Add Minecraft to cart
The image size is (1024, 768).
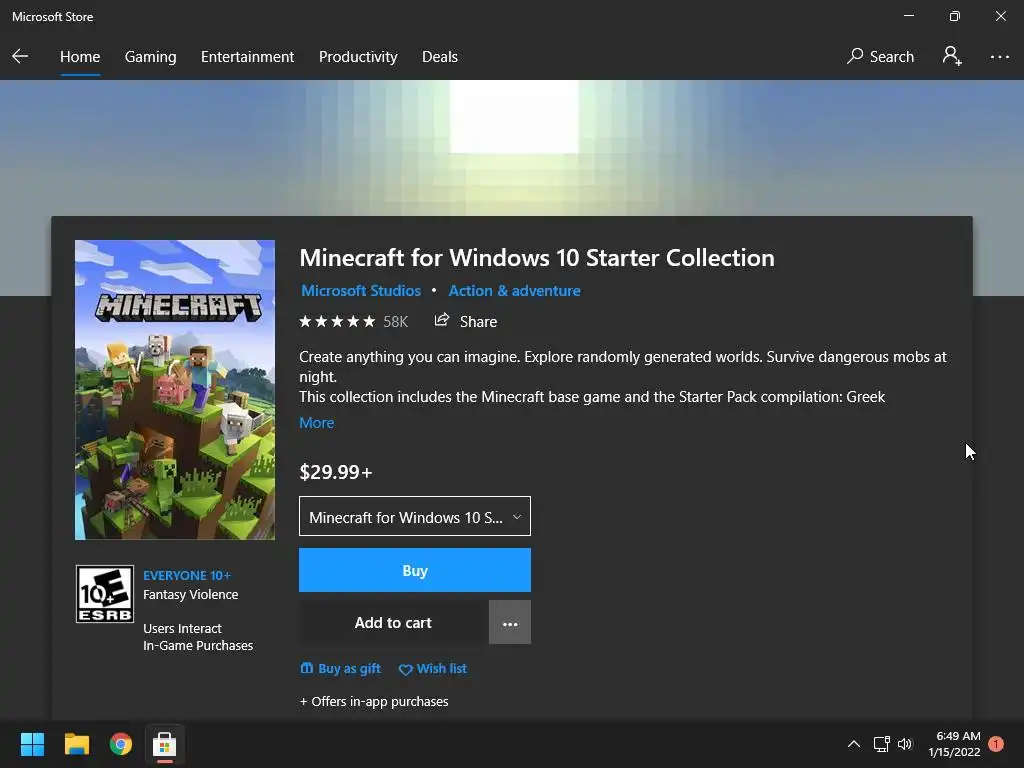[x=393, y=622]
